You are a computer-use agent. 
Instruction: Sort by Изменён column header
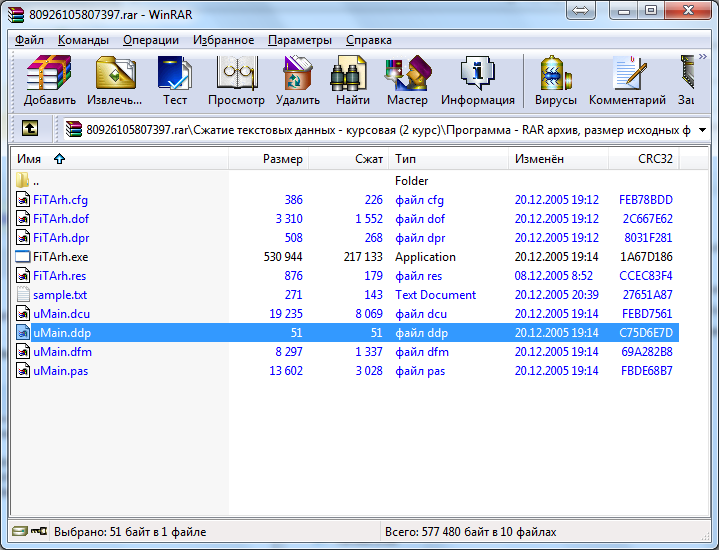coord(559,159)
